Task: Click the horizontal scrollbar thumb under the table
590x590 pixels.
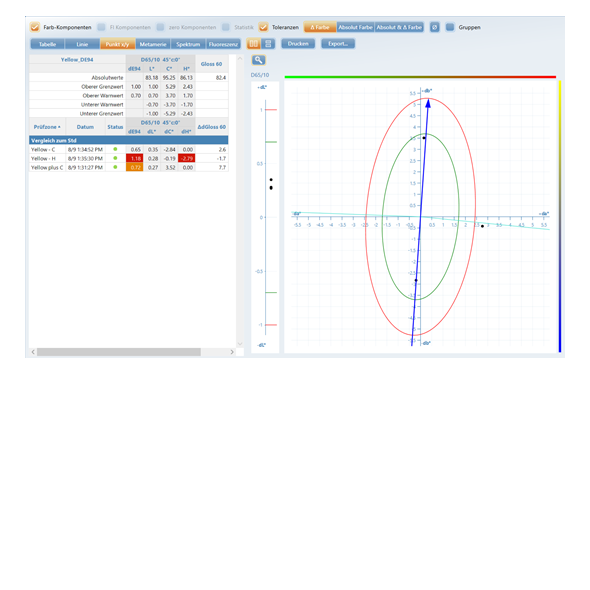Action: coord(119,352)
